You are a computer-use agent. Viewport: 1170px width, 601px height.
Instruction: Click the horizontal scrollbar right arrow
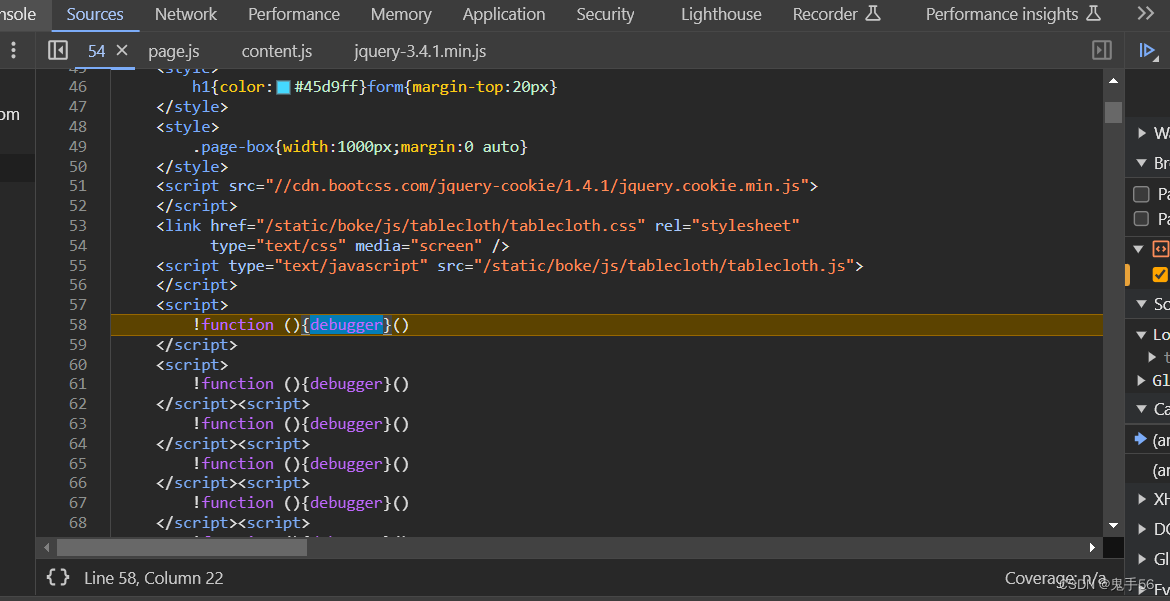coord(1092,547)
